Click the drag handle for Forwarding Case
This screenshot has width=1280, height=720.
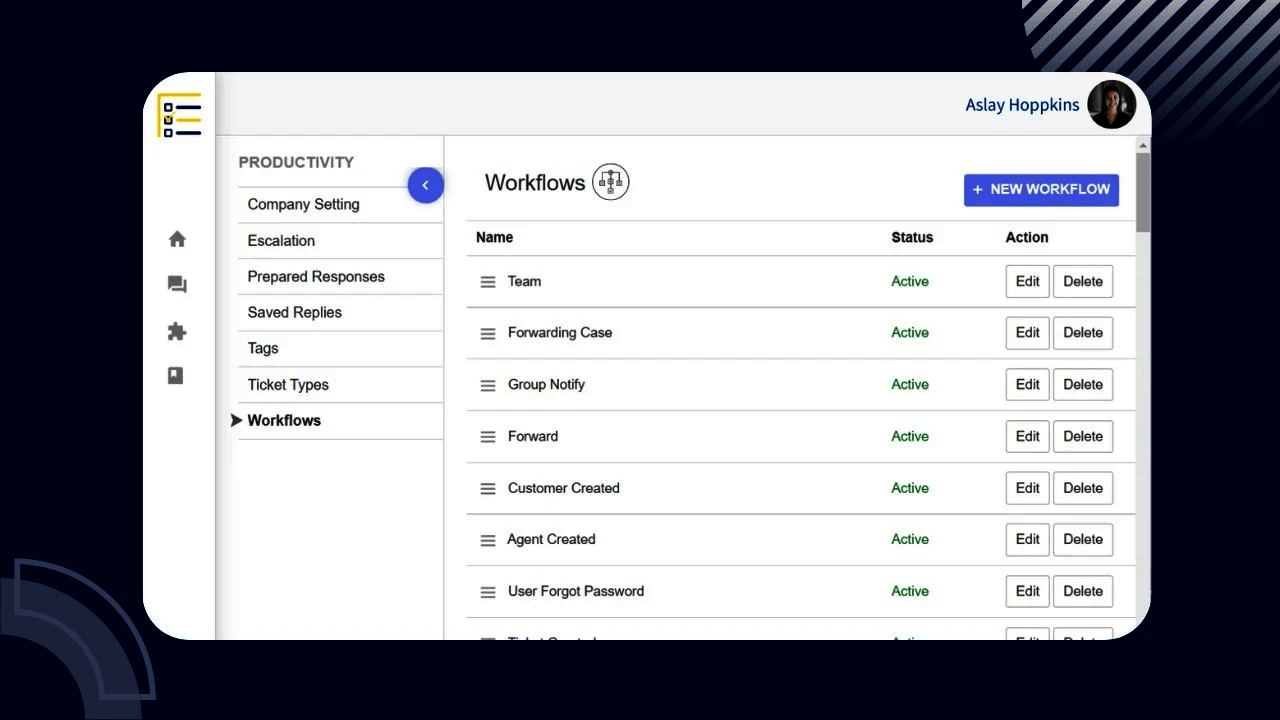[x=488, y=334]
